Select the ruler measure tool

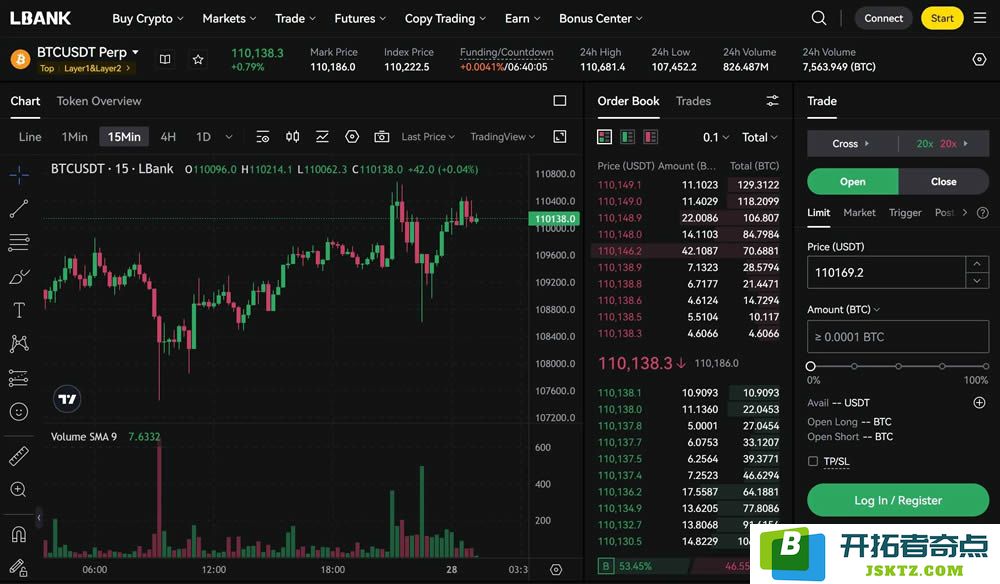point(19,456)
